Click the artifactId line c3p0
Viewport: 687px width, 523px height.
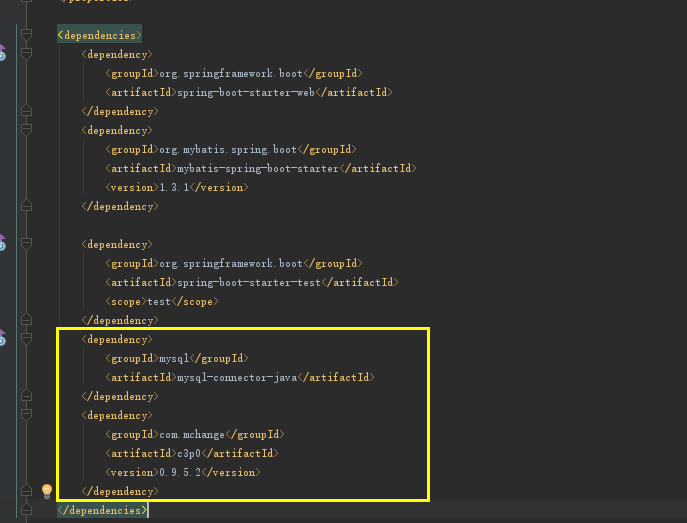point(192,453)
